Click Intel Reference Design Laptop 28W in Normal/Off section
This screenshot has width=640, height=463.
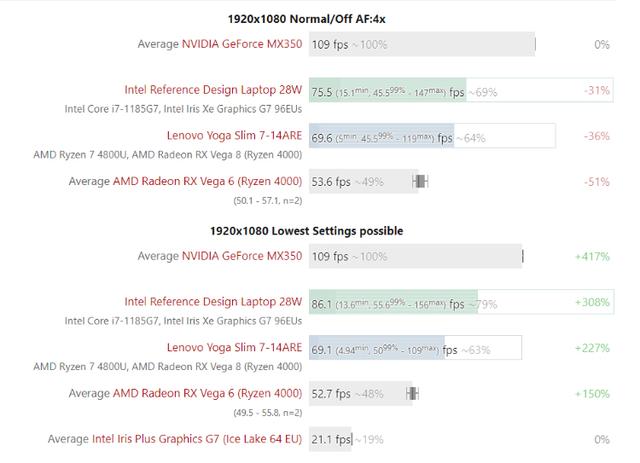tap(212, 89)
